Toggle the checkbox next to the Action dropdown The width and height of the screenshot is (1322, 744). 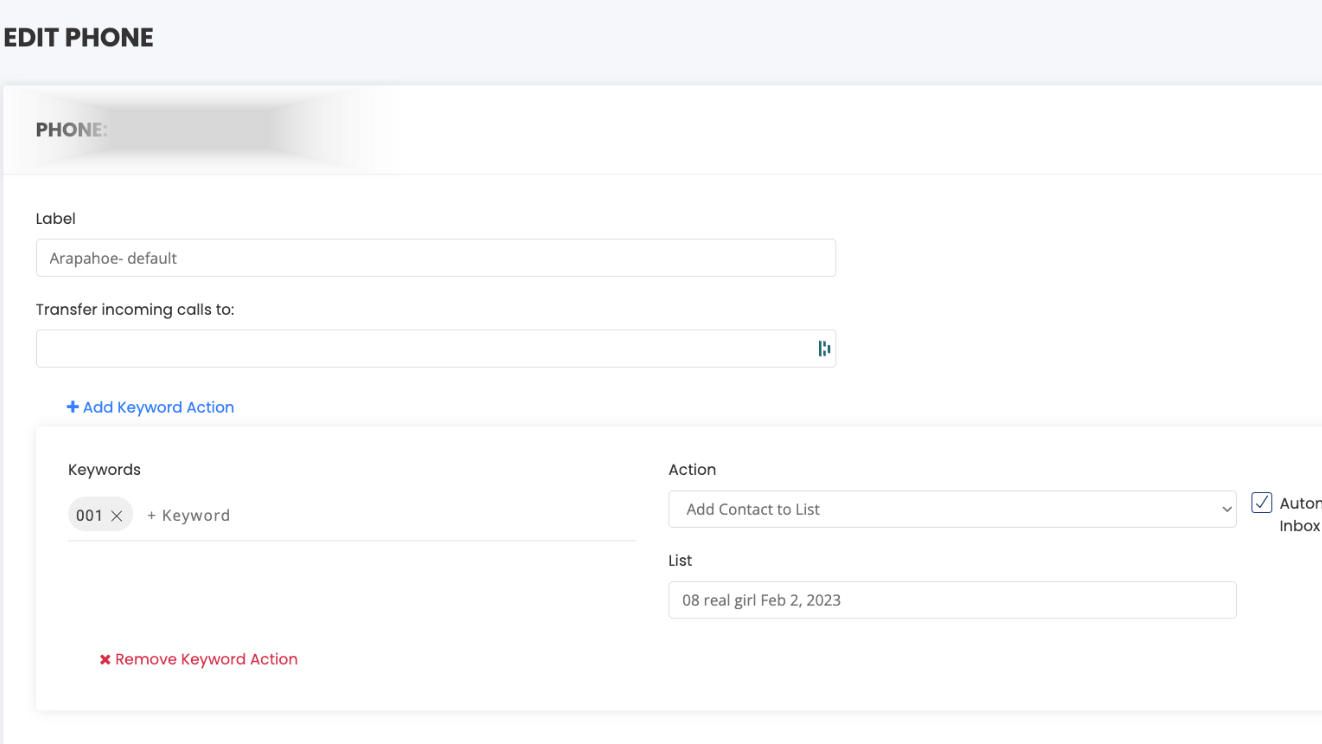click(x=1262, y=503)
